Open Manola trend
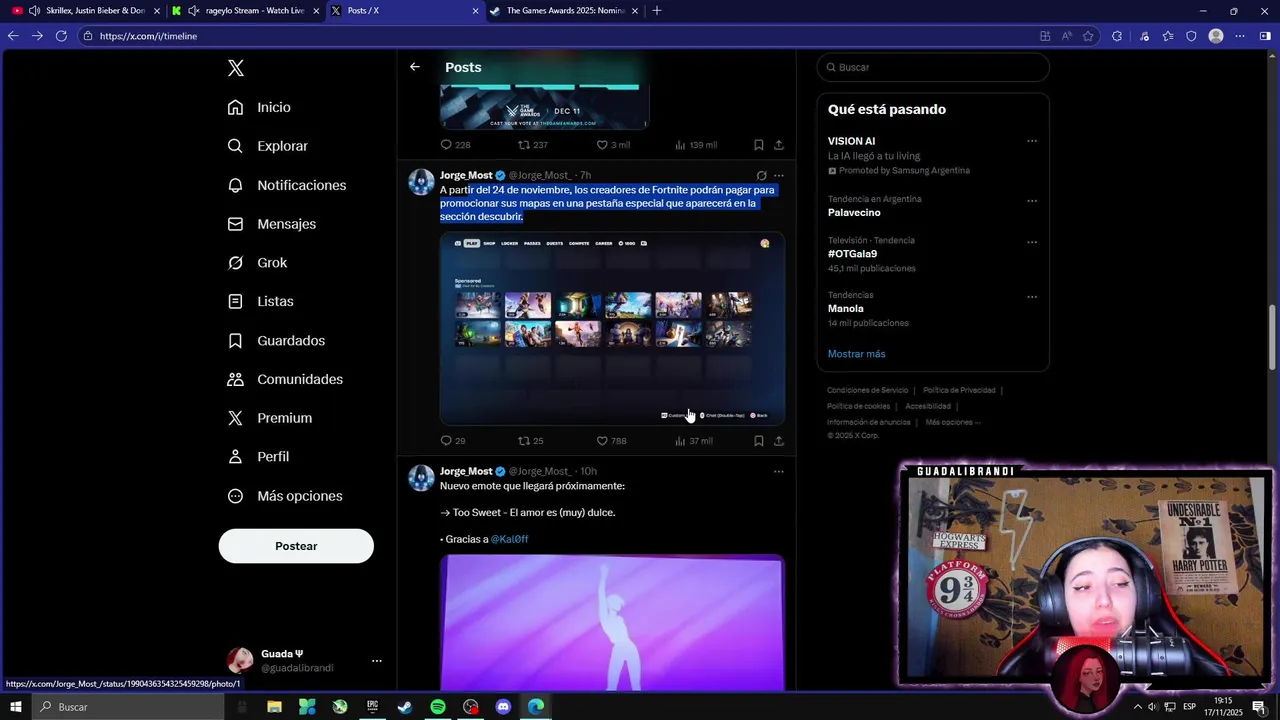This screenshot has width=1280, height=720. click(x=845, y=309)
